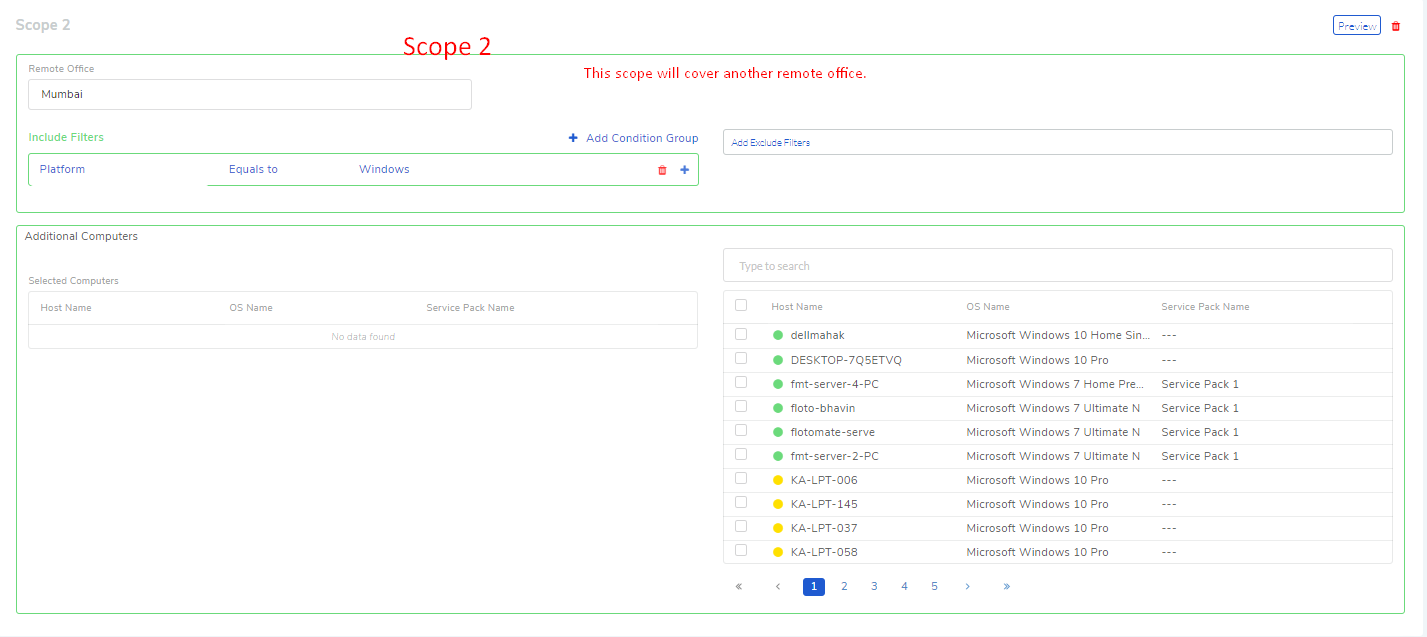The width and height of the screenshot is (1427, 637).
Task: Click the plus icon beside Add Condition Group
Action: click(573, 138)
